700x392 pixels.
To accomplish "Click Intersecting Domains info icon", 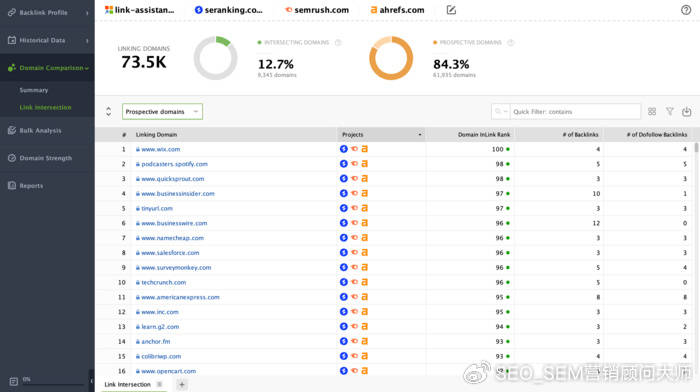I will click(x=338, y=42).
